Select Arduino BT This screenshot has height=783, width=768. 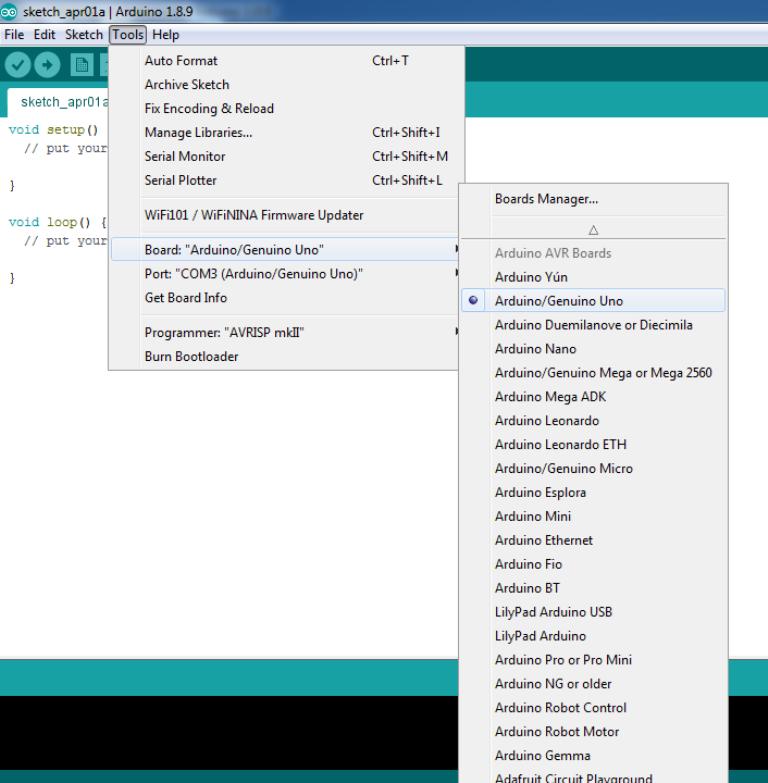tap(593, 588)
